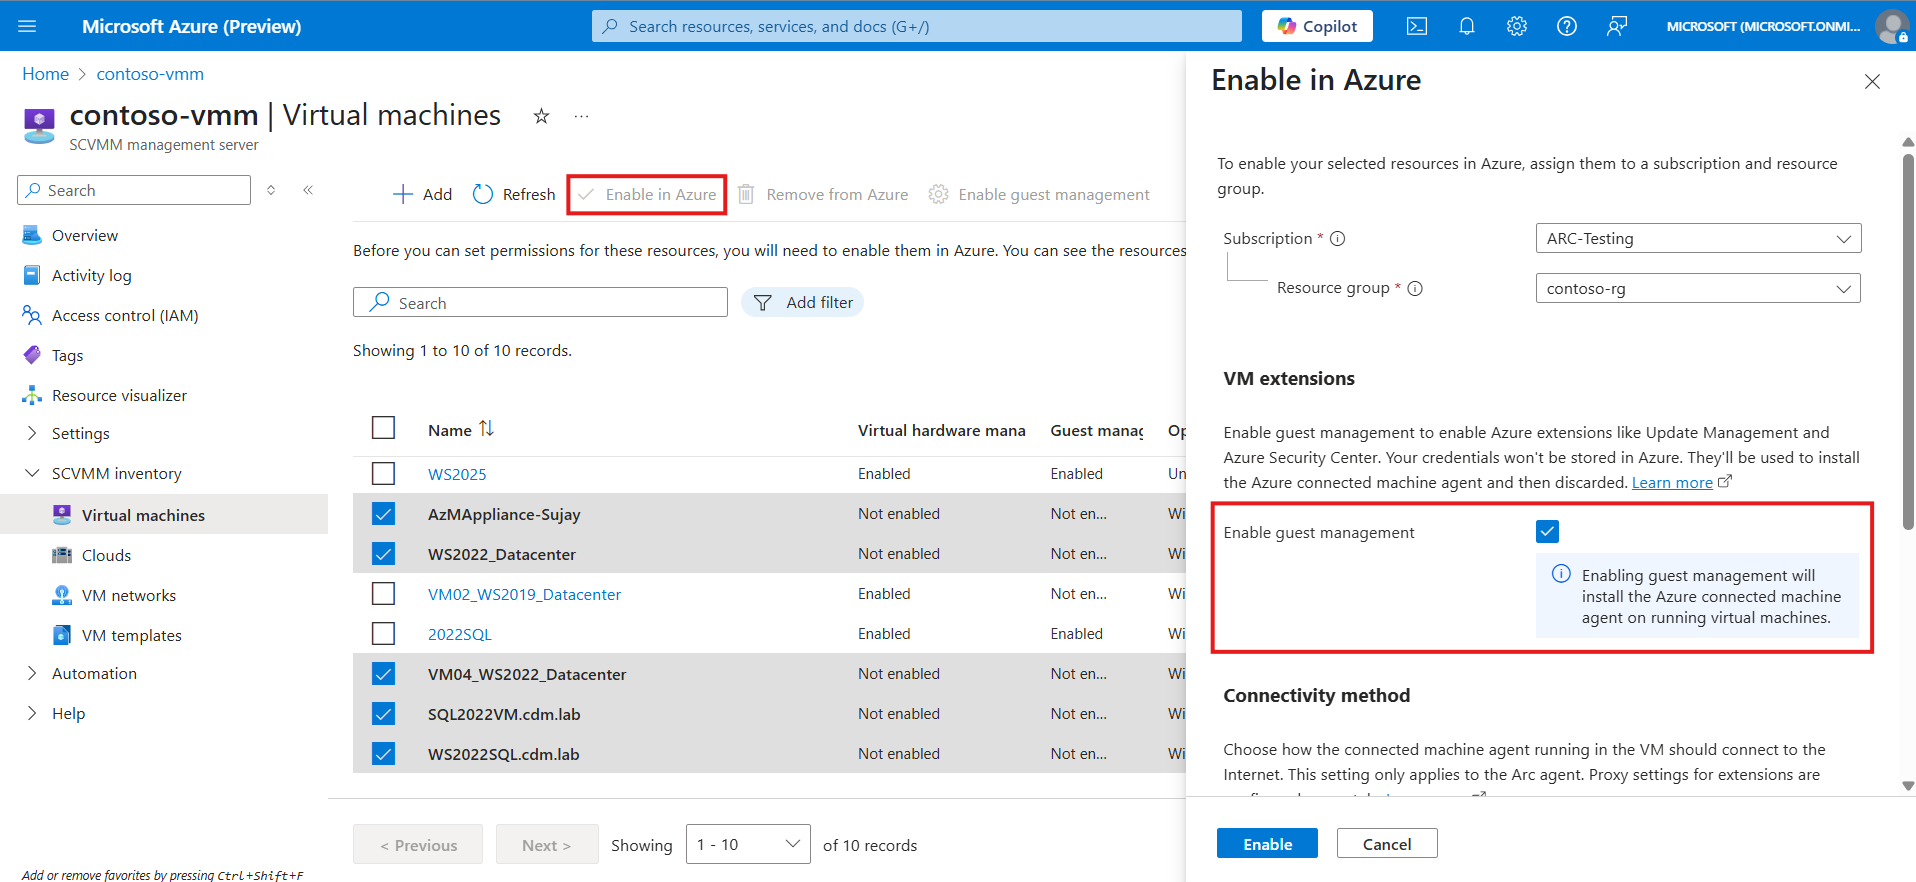
Task: Open the account avatar menu
Action: pyautogui.click(x=1891, y=26)
